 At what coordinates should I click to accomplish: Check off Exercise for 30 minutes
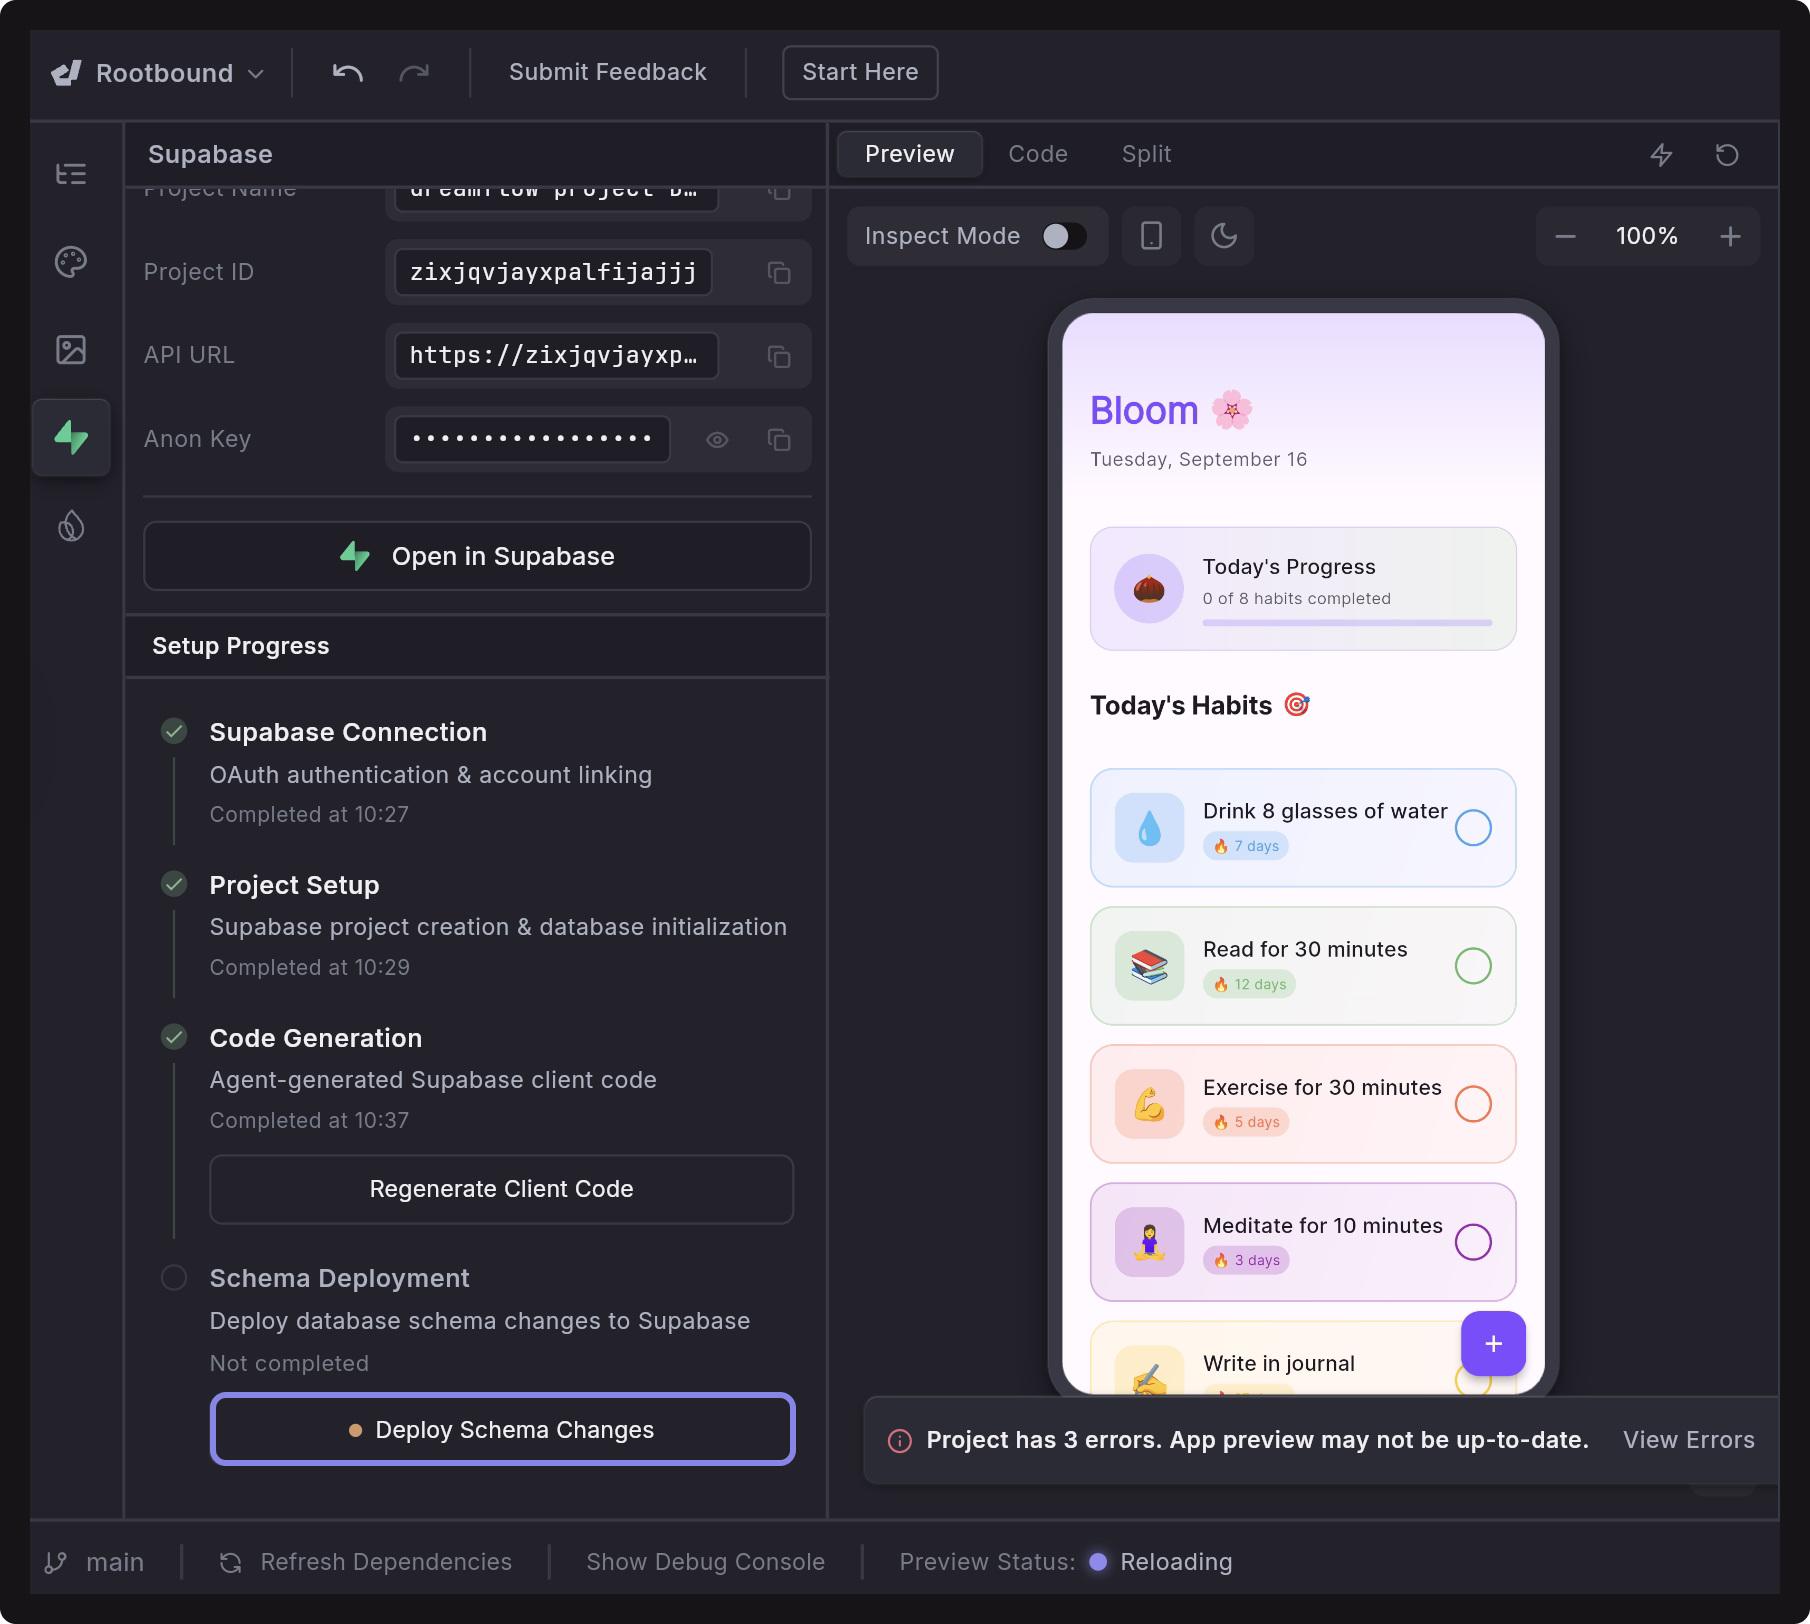point(1473,1104)
